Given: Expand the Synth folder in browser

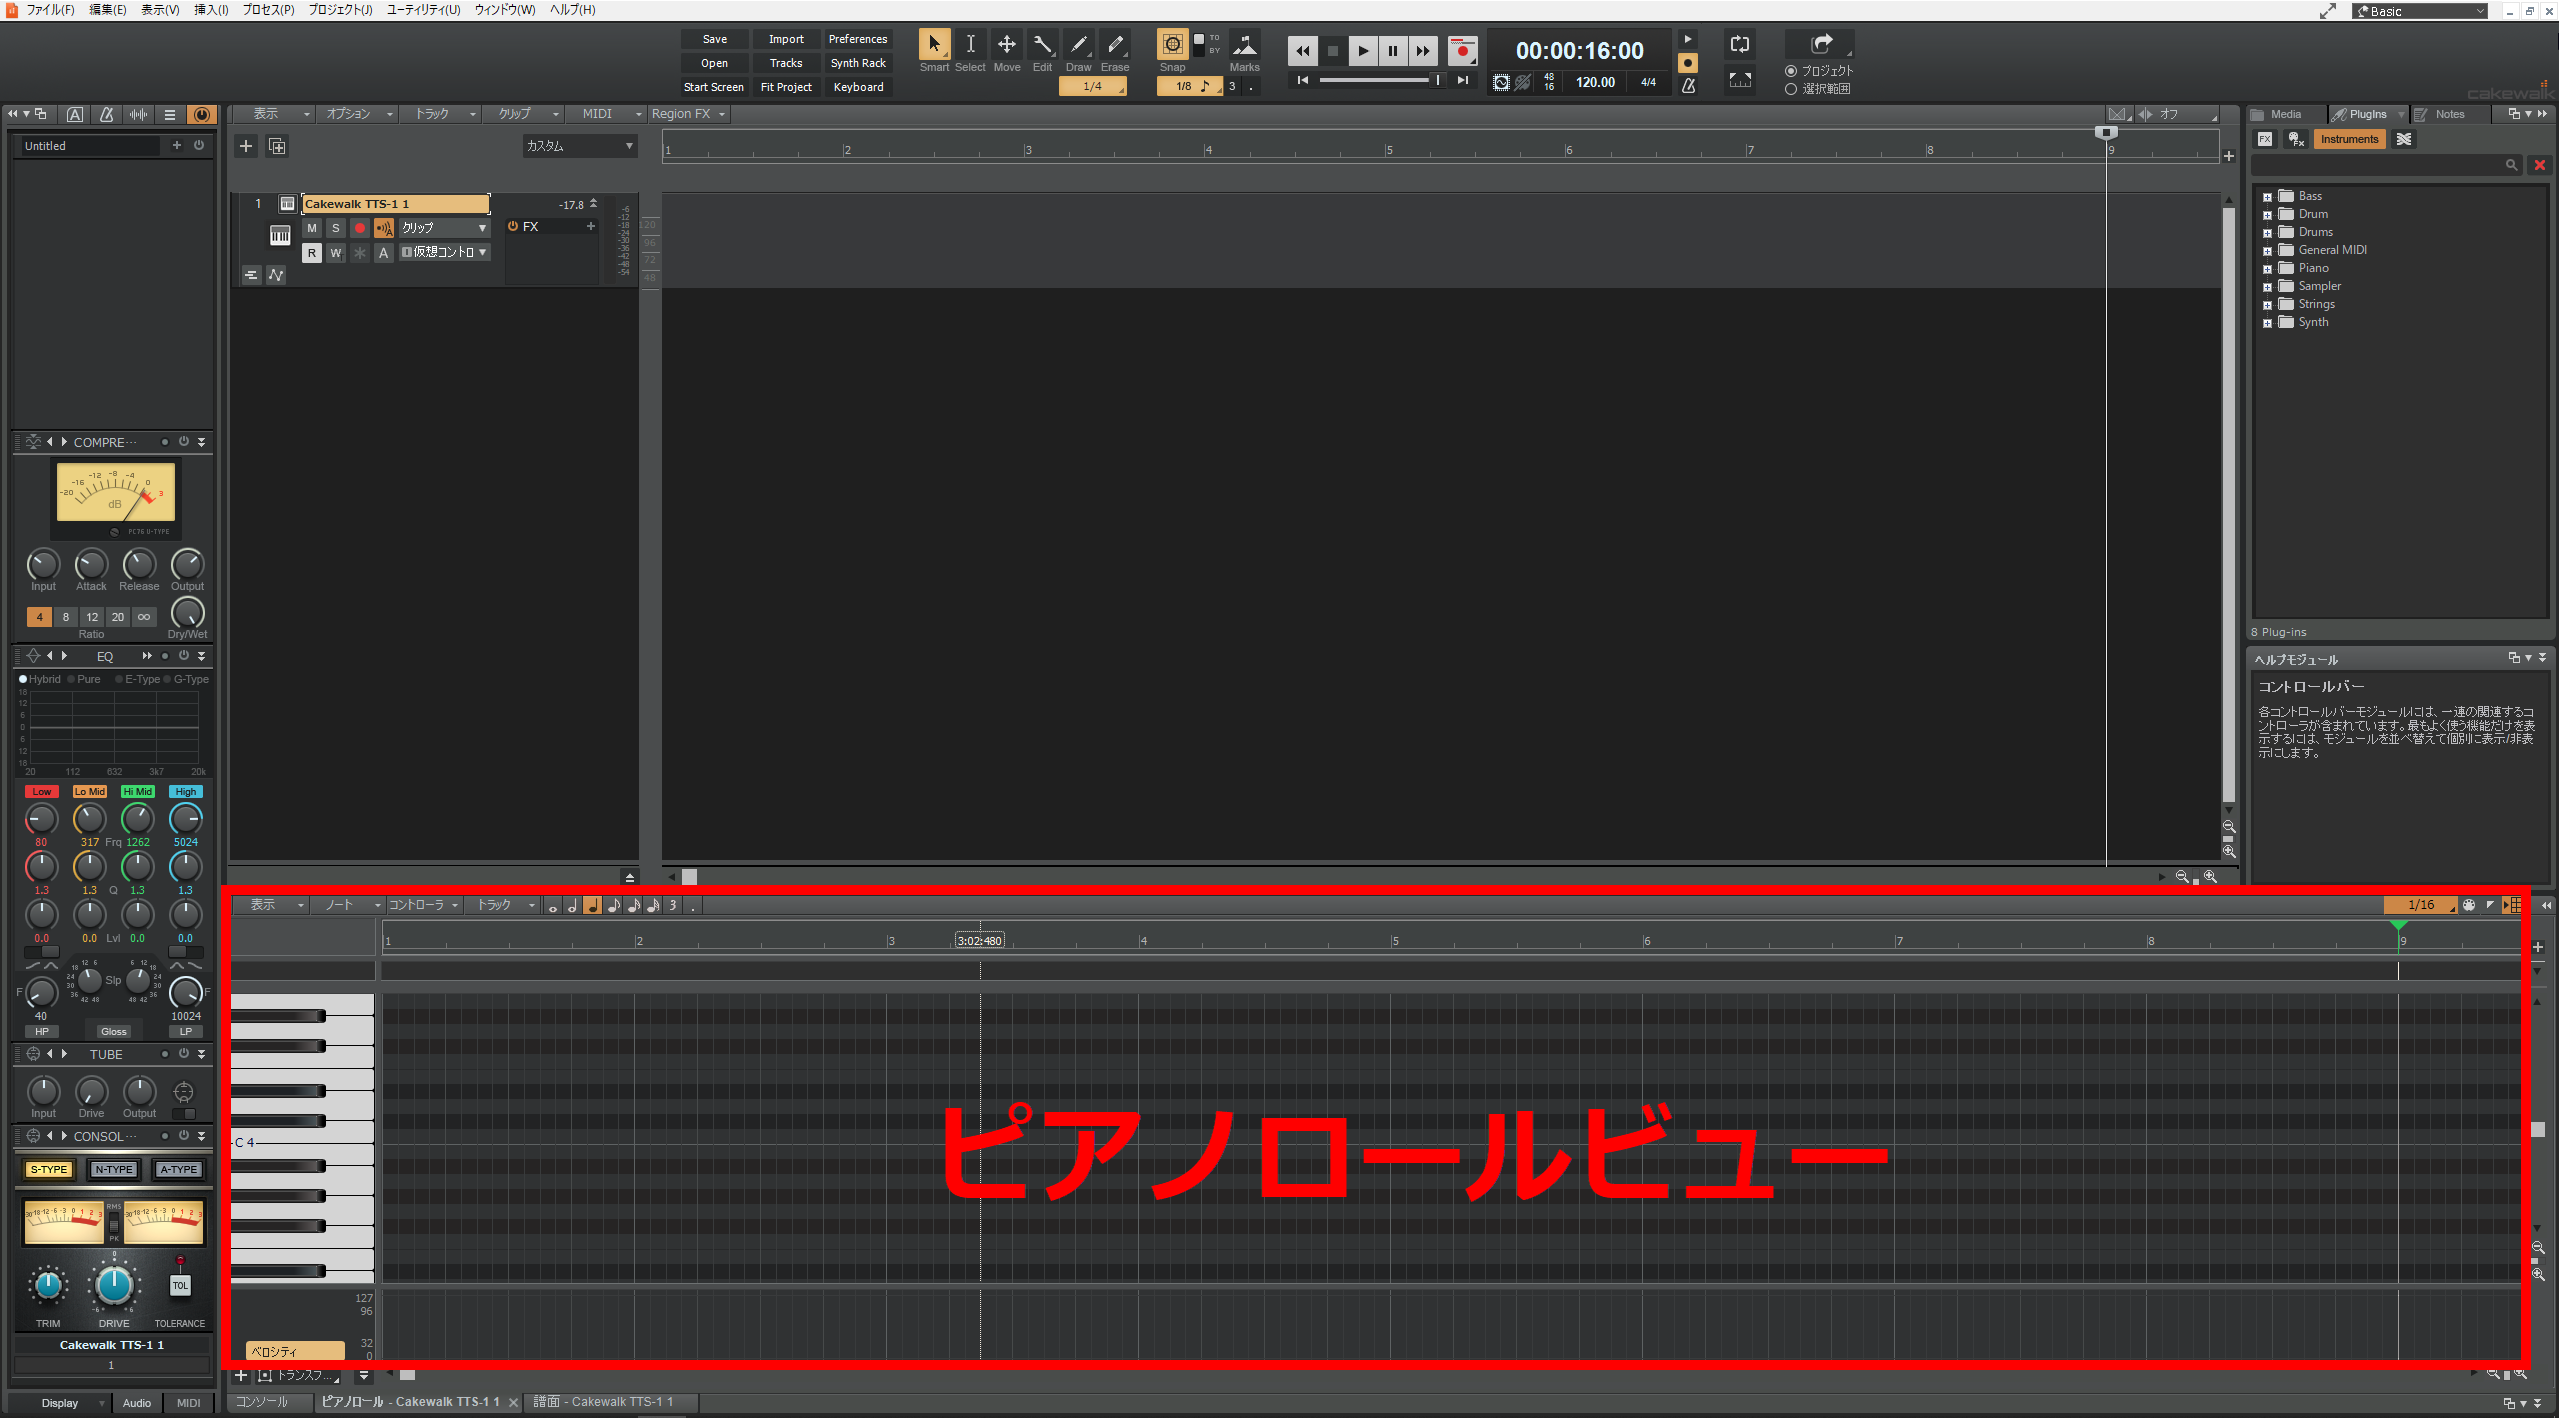Looking at the screenshot, I should click(2267, 323).
